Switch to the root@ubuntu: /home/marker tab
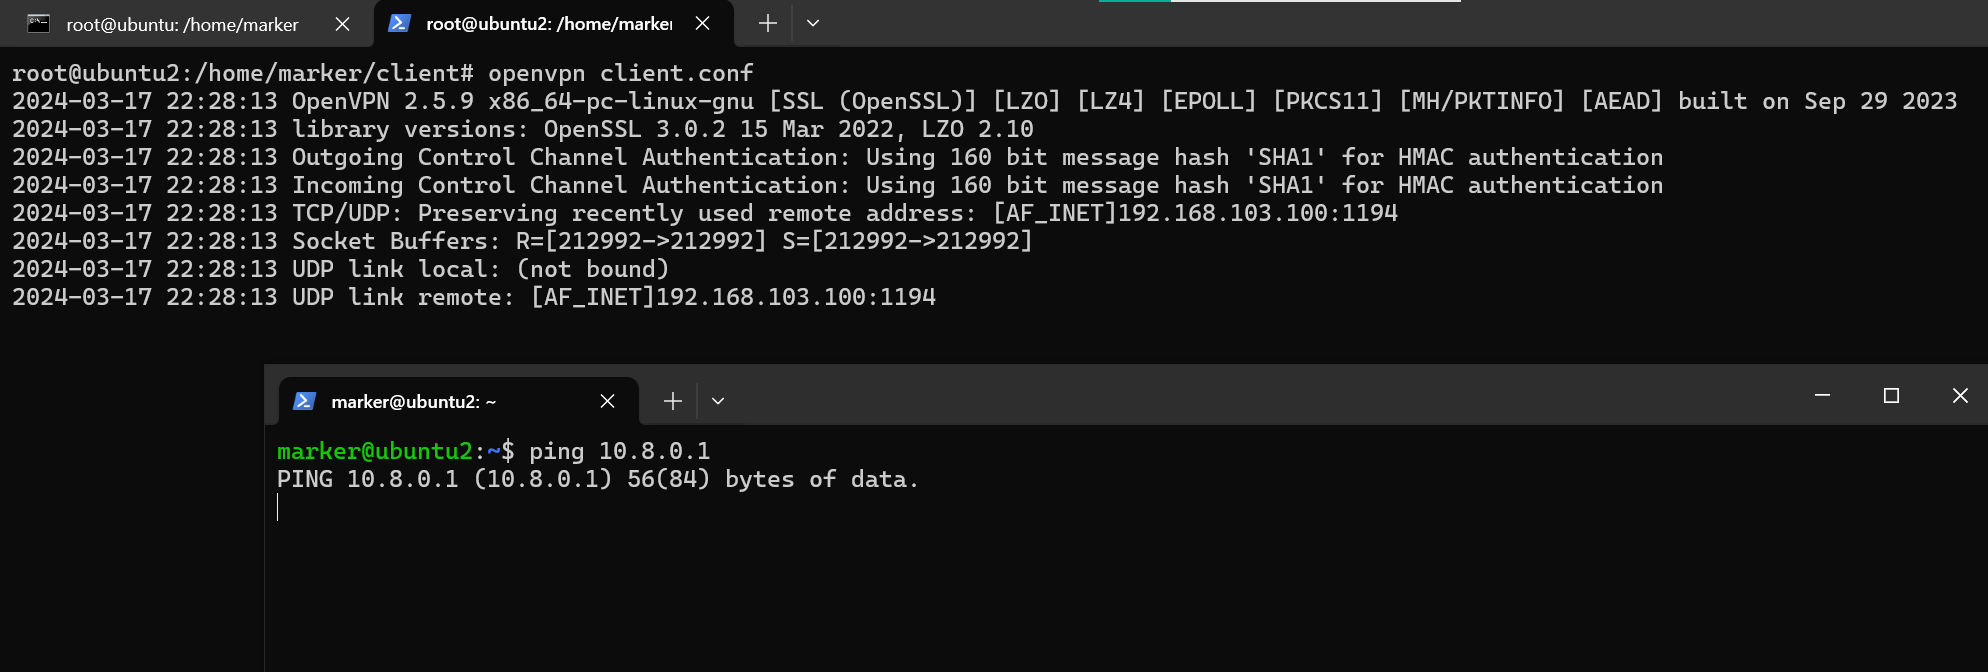1988x672 pixels. 182,24
